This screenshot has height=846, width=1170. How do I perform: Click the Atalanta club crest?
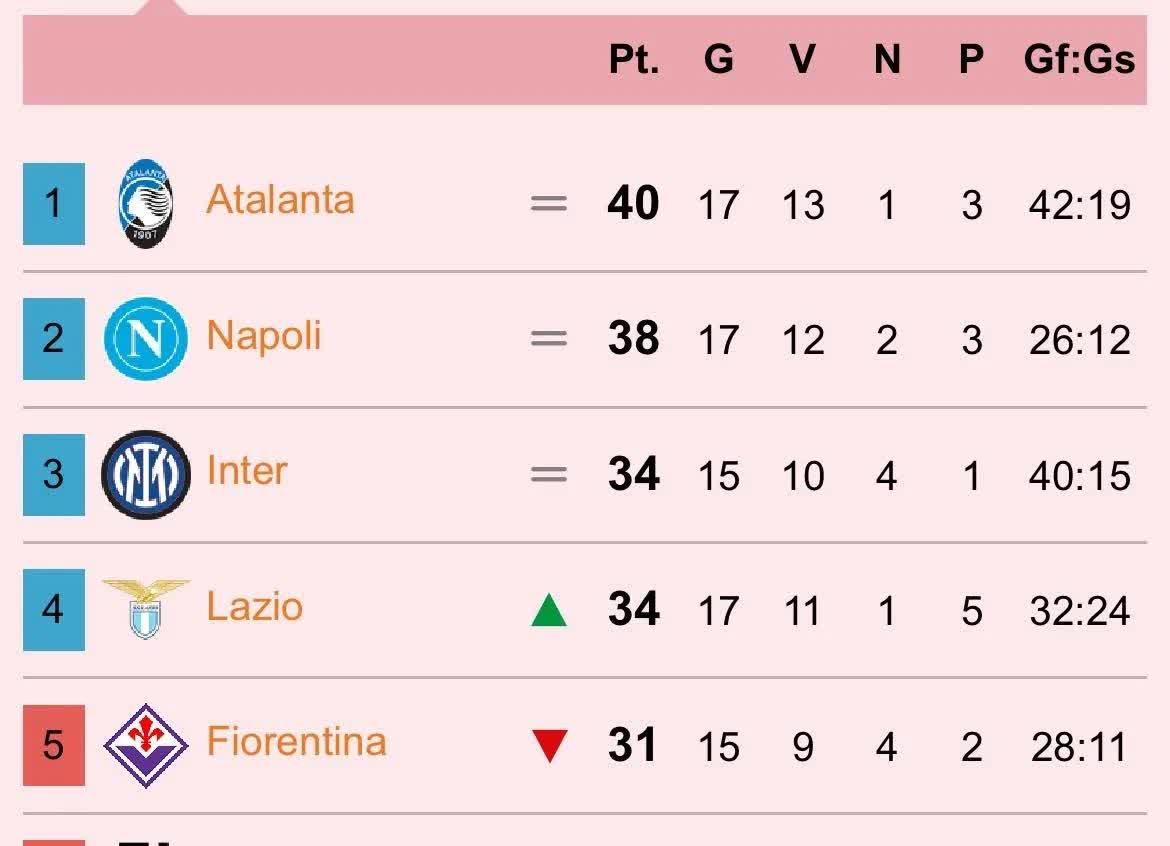pyautogui.click(x=146, y=203)
